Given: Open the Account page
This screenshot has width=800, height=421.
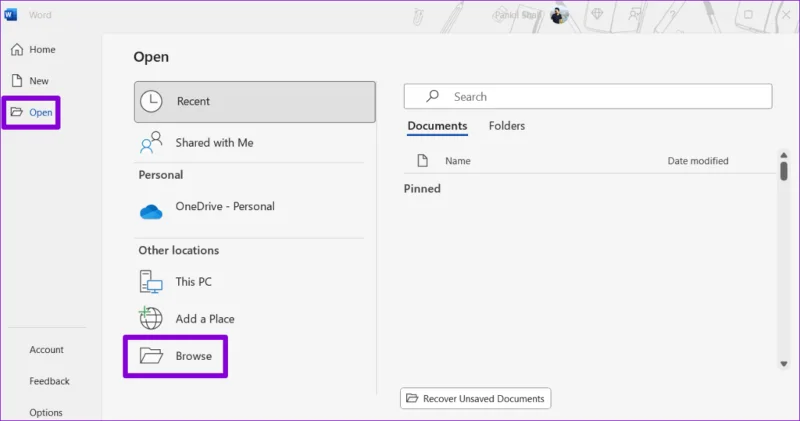Looking at the screenshot, I should [46, 350].
